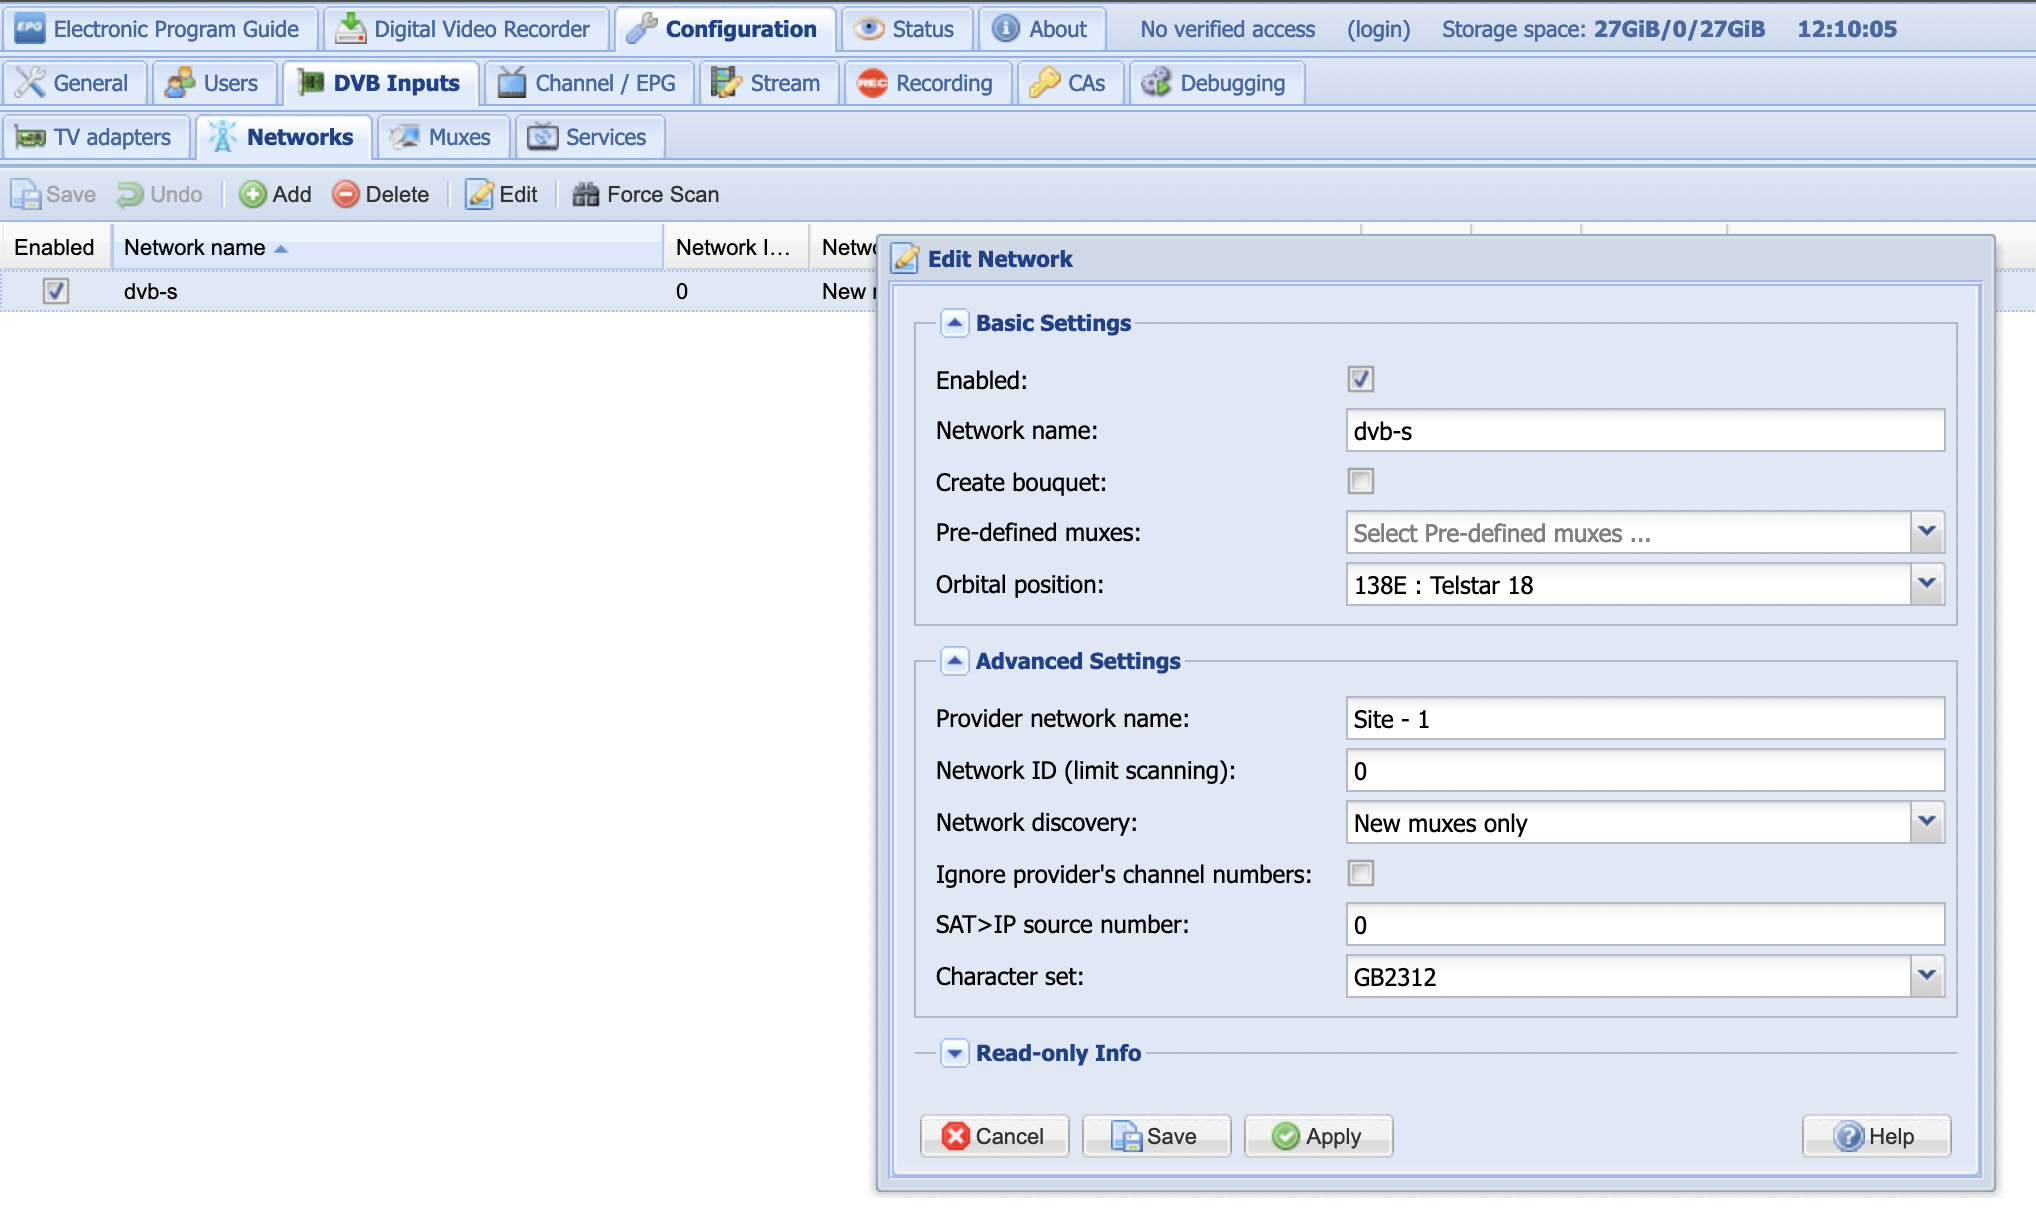Expand the Read-only Info section
The height and width of the screenshot is (1226, 2036).
tap(955, 1053)
